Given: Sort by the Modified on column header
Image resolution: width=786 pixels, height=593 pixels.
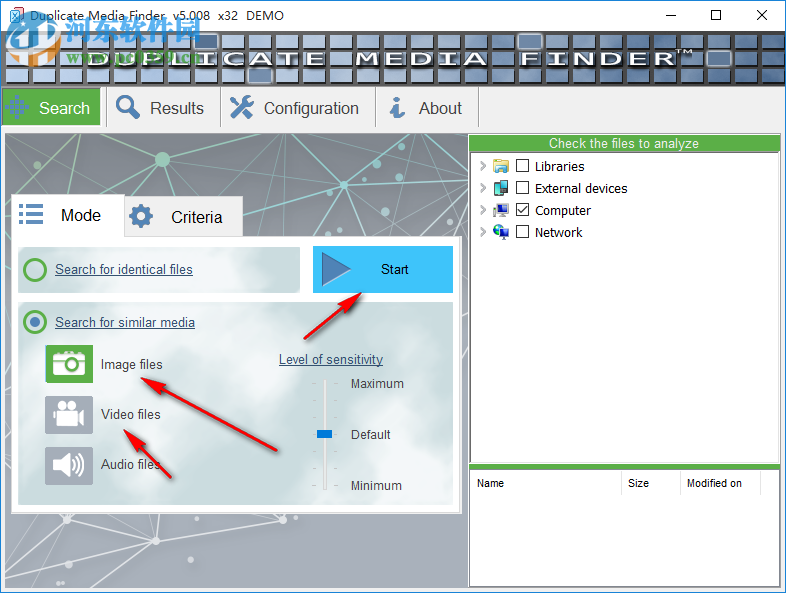Looking at the screenshot, I should click(720, 483).
